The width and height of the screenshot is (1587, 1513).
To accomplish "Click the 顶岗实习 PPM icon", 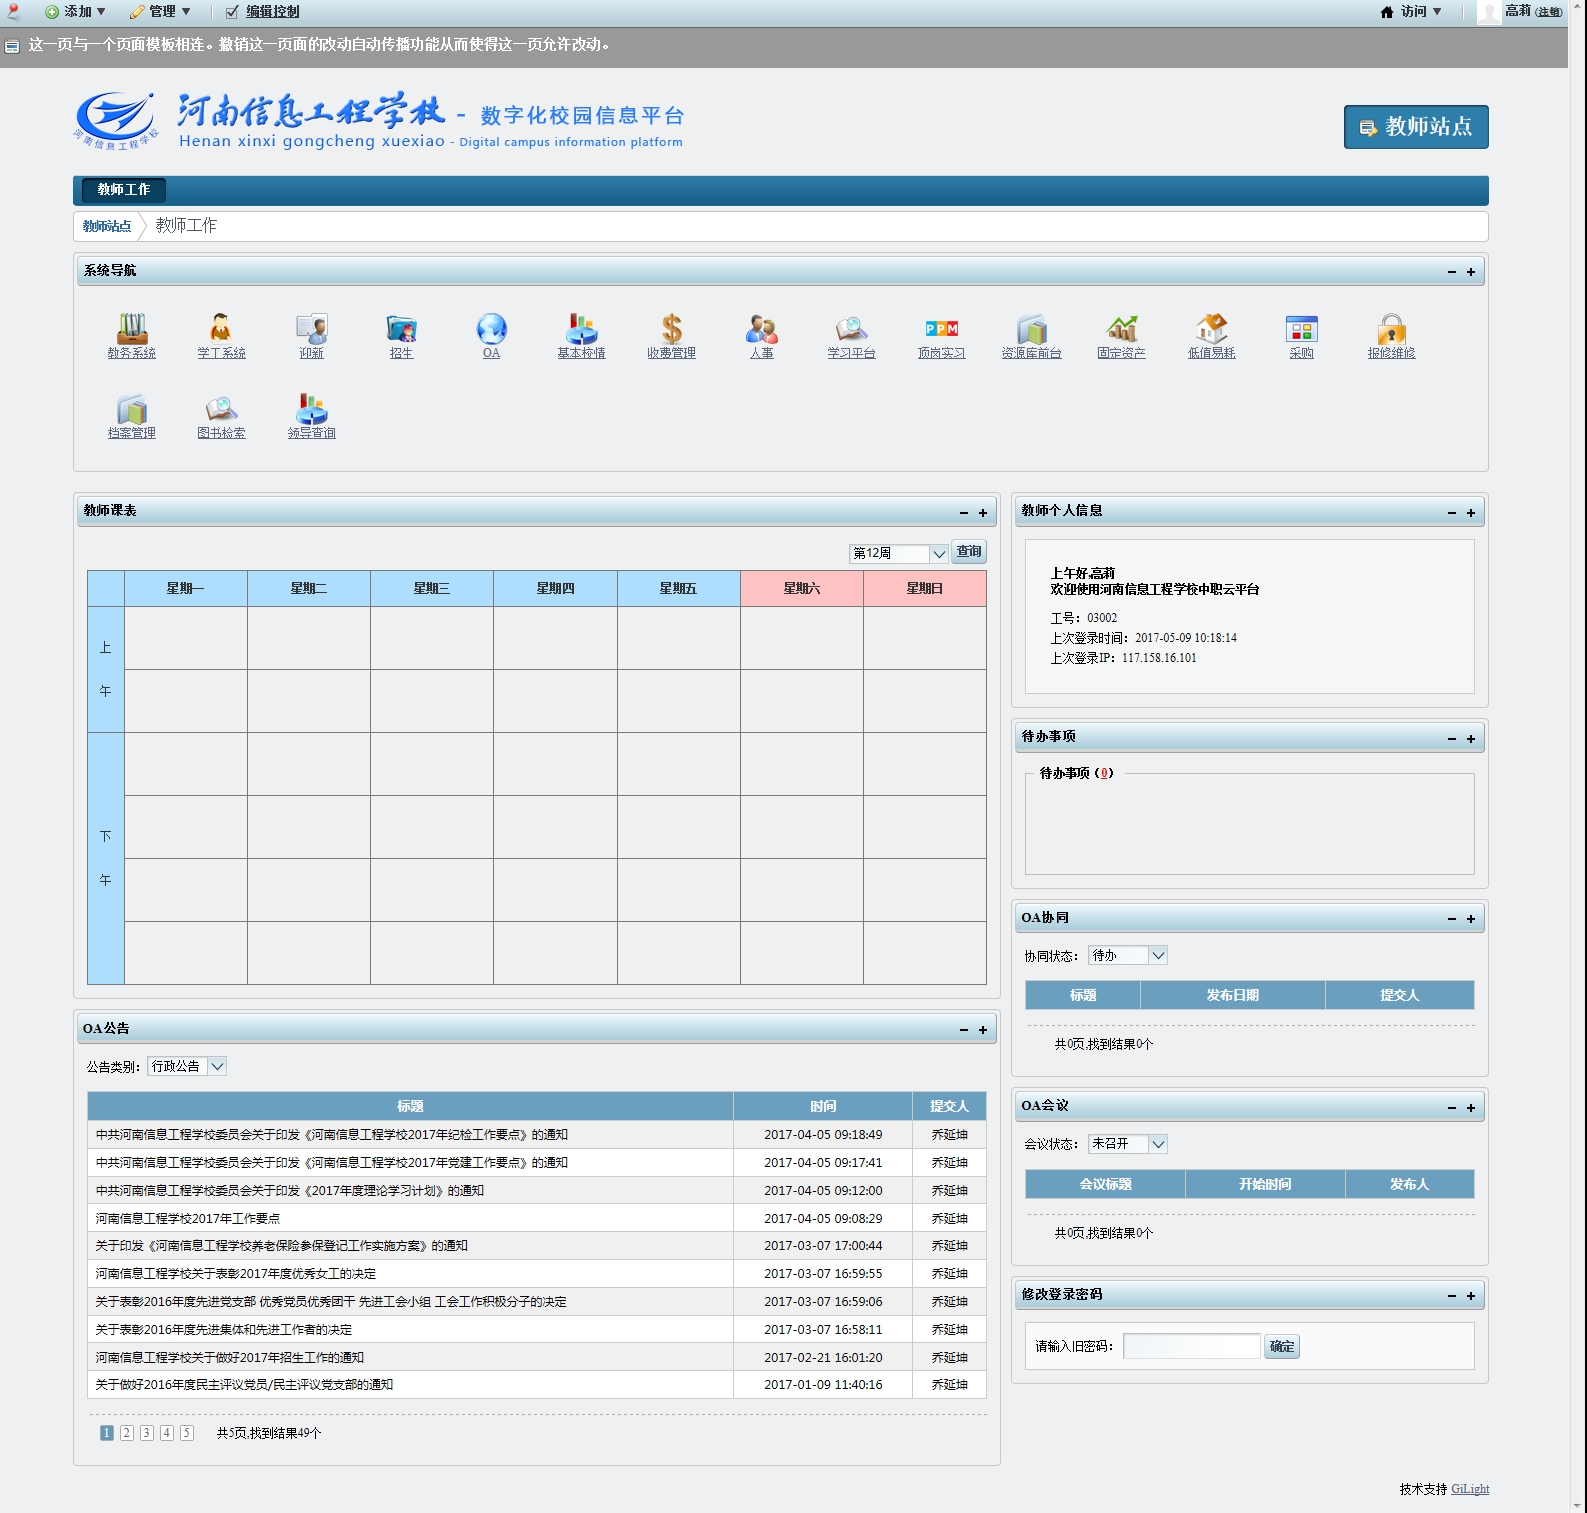I will click(941, 329).
